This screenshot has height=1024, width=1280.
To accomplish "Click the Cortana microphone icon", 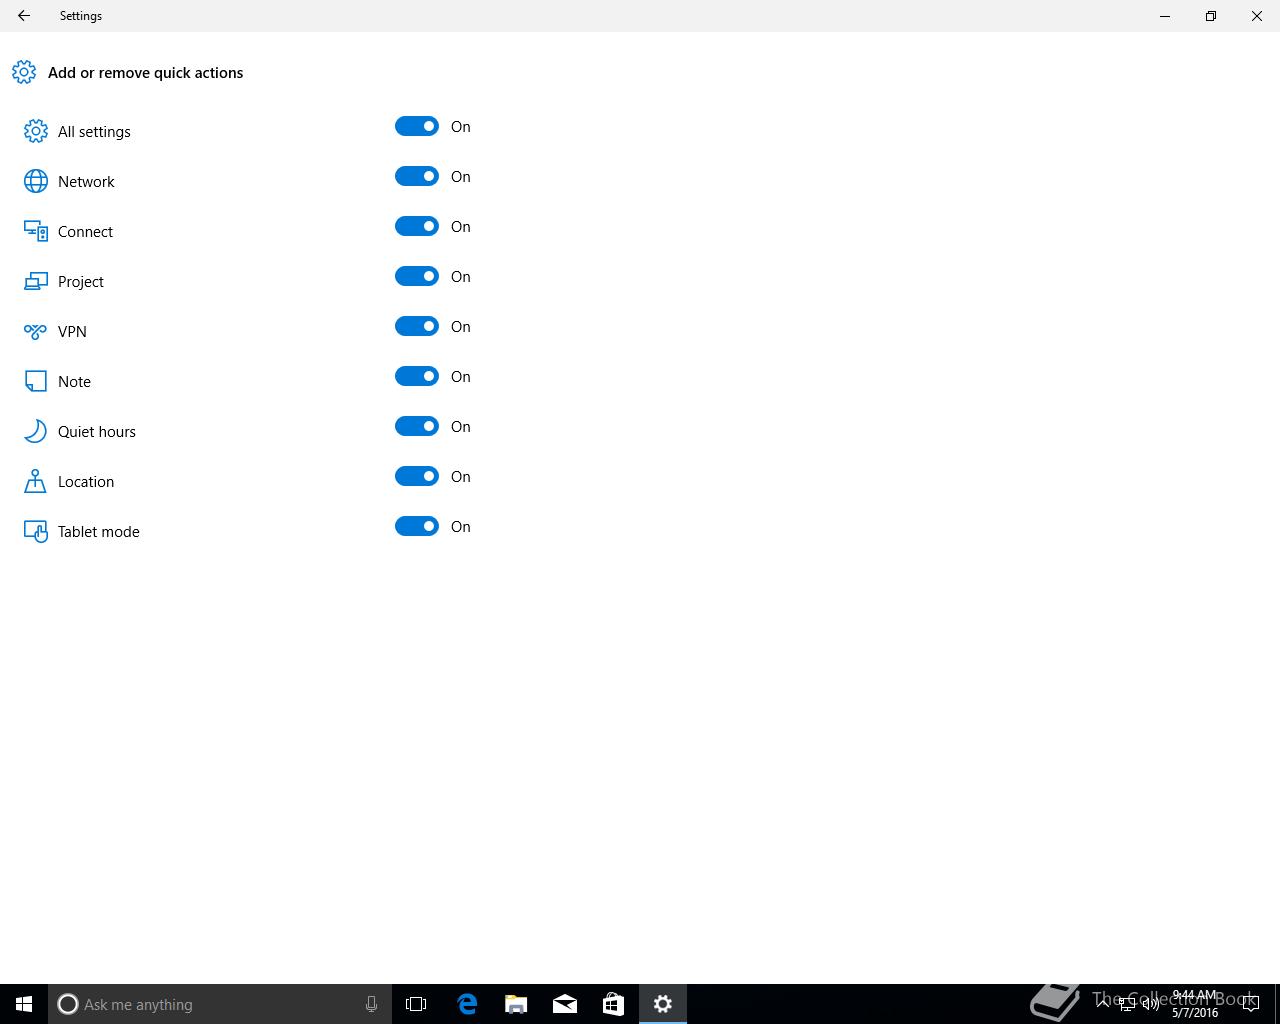I will tap(371, 1004).
